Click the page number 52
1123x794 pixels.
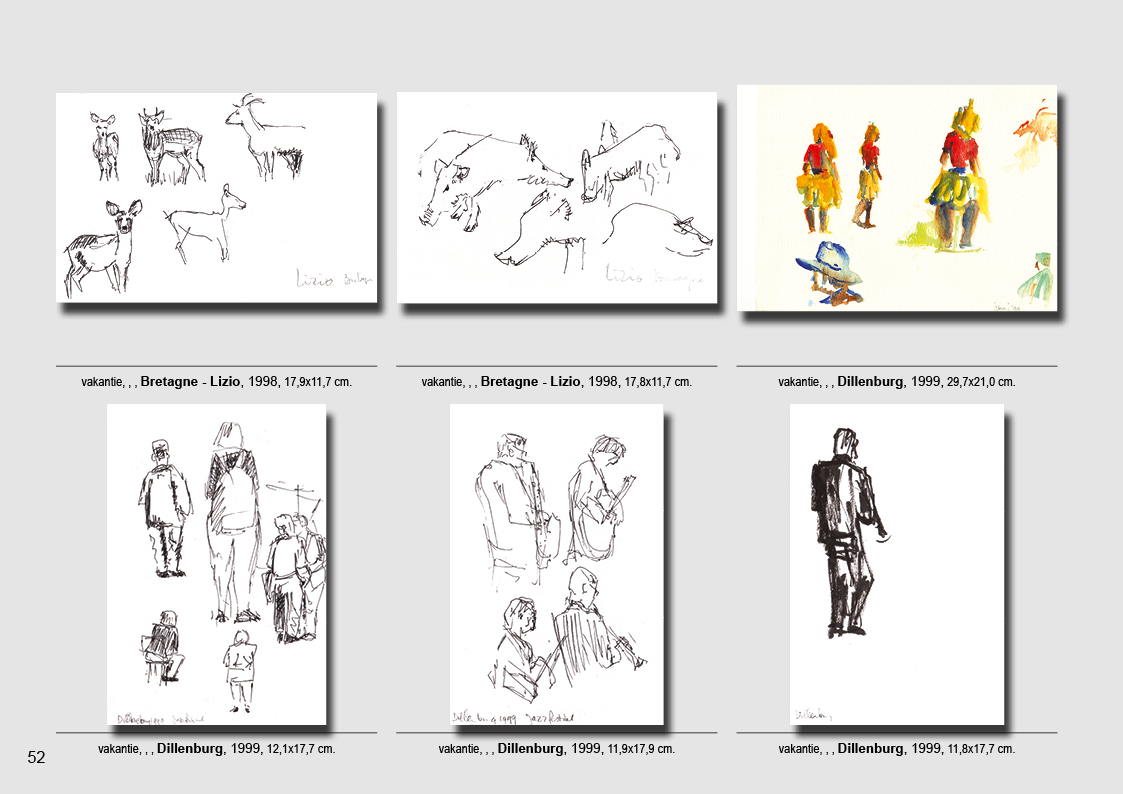click(x=36, y=758)
